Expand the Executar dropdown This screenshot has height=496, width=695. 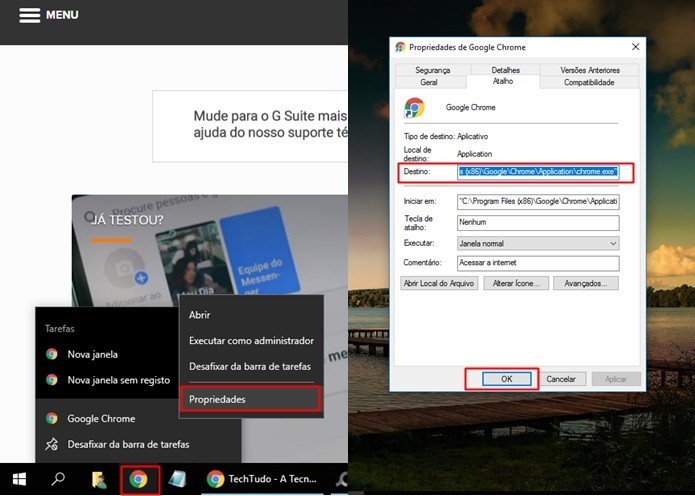coord(538,243)
